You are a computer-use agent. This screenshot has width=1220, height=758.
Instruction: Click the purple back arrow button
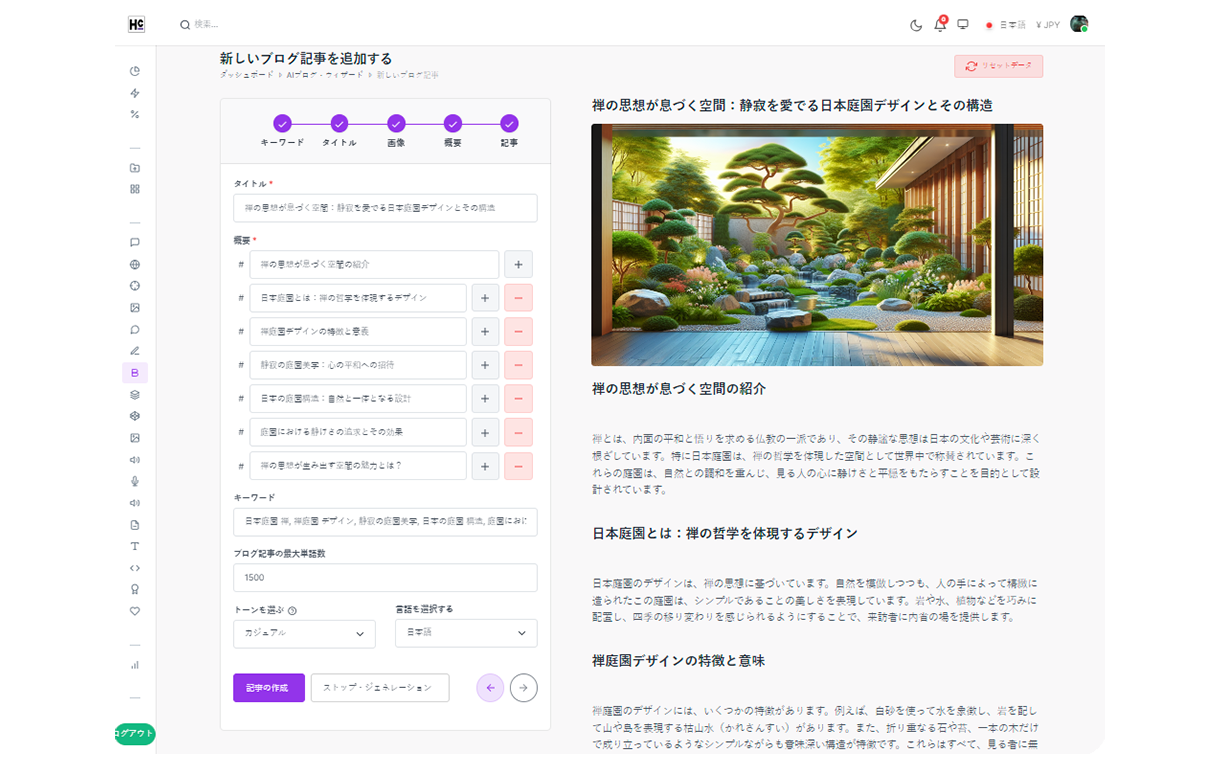[x=490, y=688]
